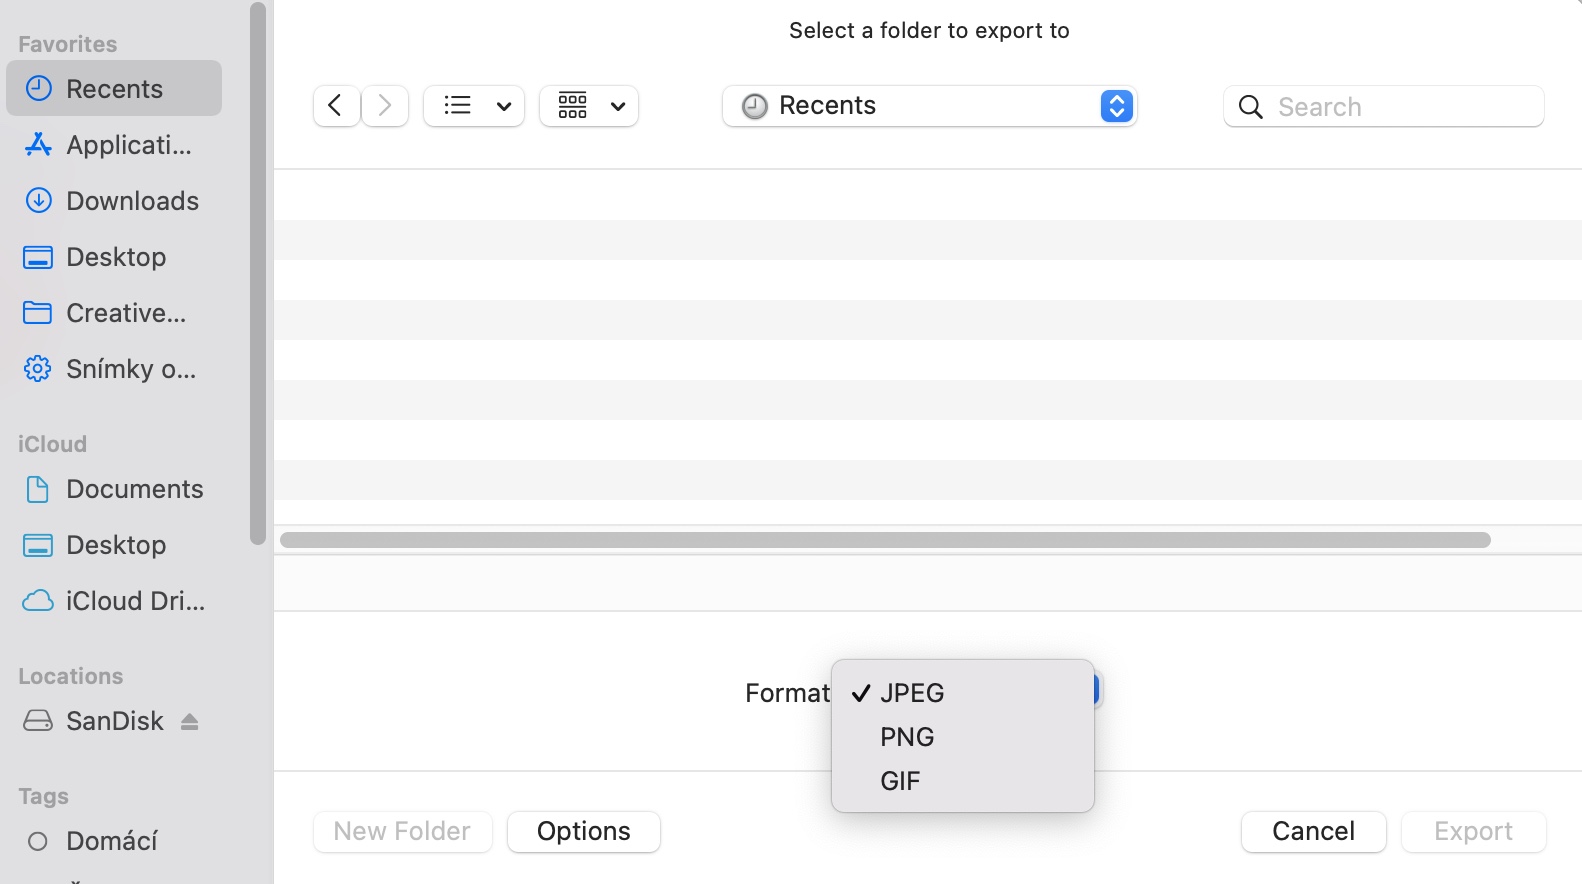This screenshot has width=1582, height=884.
Task: Click the back navigation arrow
Action: click(x=336, y=106)
